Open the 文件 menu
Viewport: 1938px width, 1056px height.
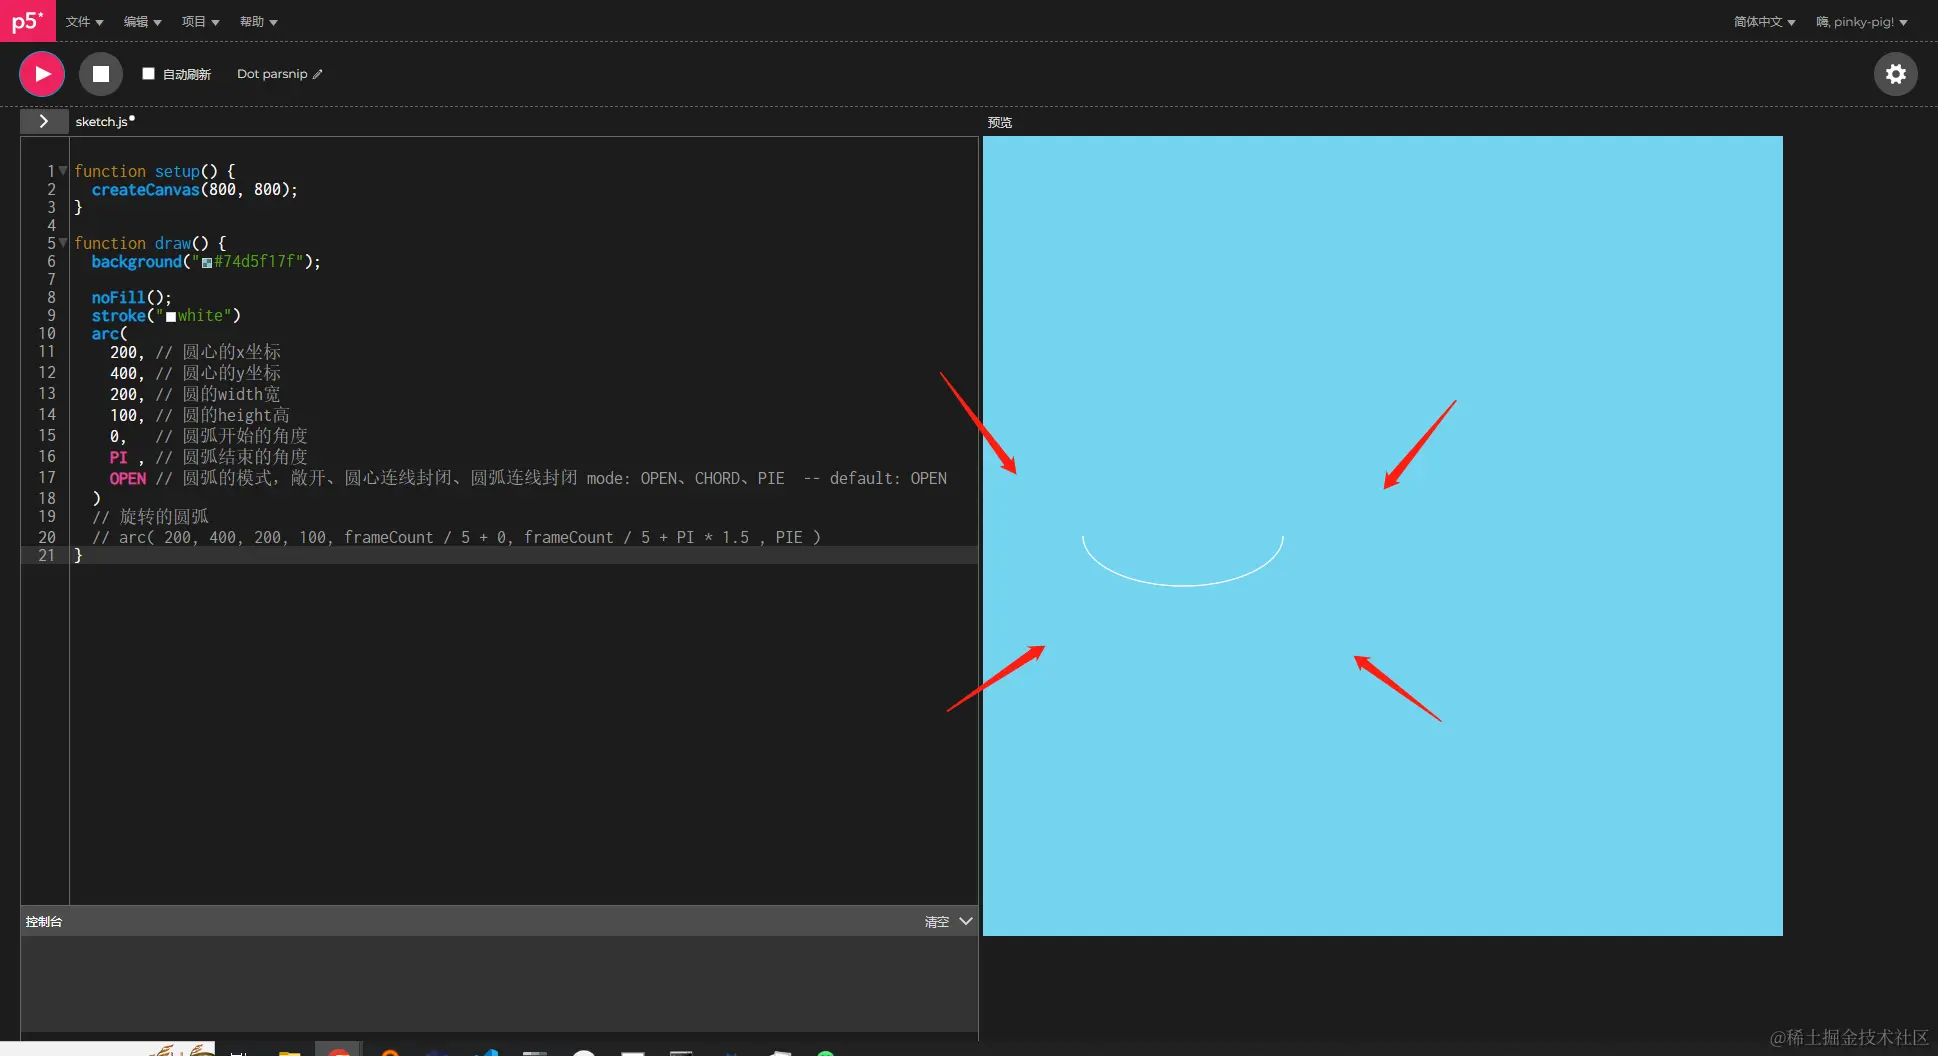click(84, 21)
